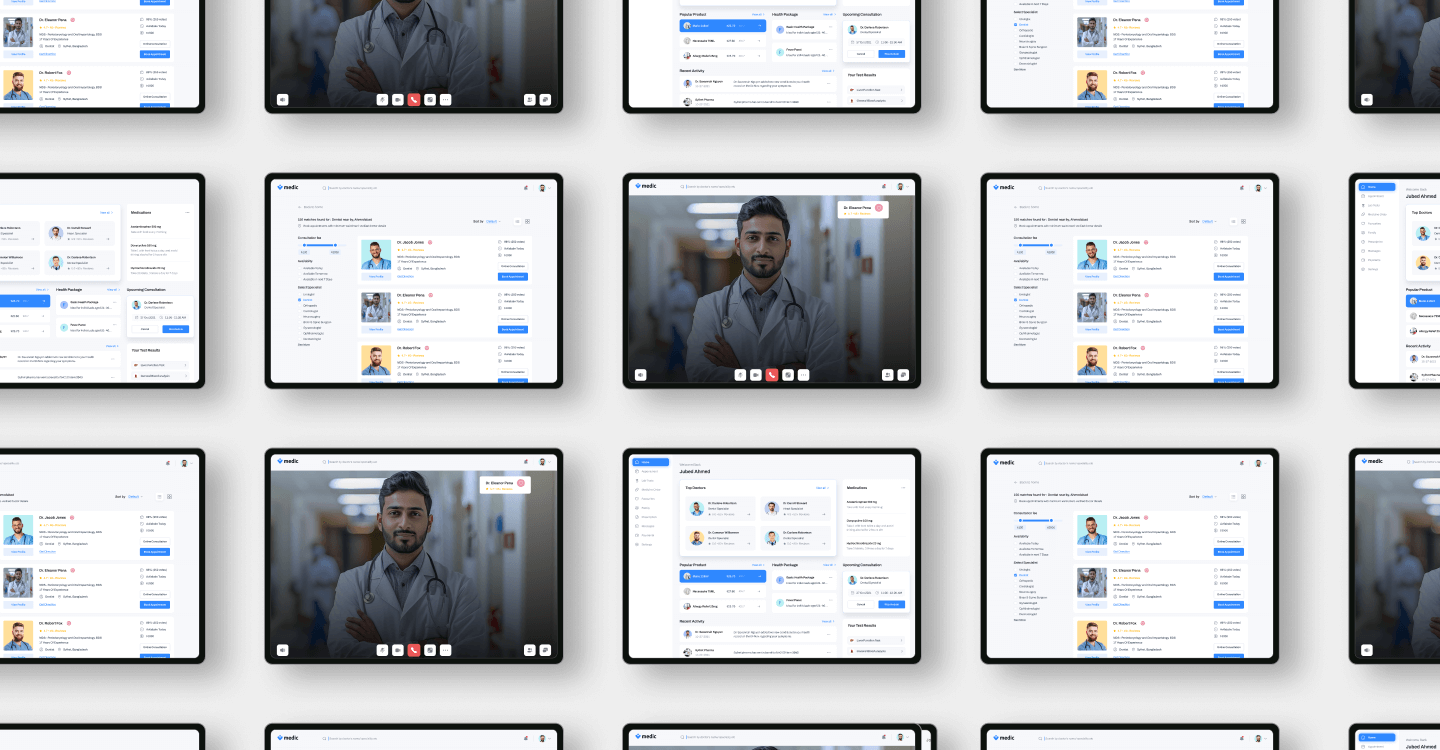The height and width of the screenshot is (750, 1440).
Task: Click Book Appointment for Dr. Jacob Jones
Action: point(513,276)
